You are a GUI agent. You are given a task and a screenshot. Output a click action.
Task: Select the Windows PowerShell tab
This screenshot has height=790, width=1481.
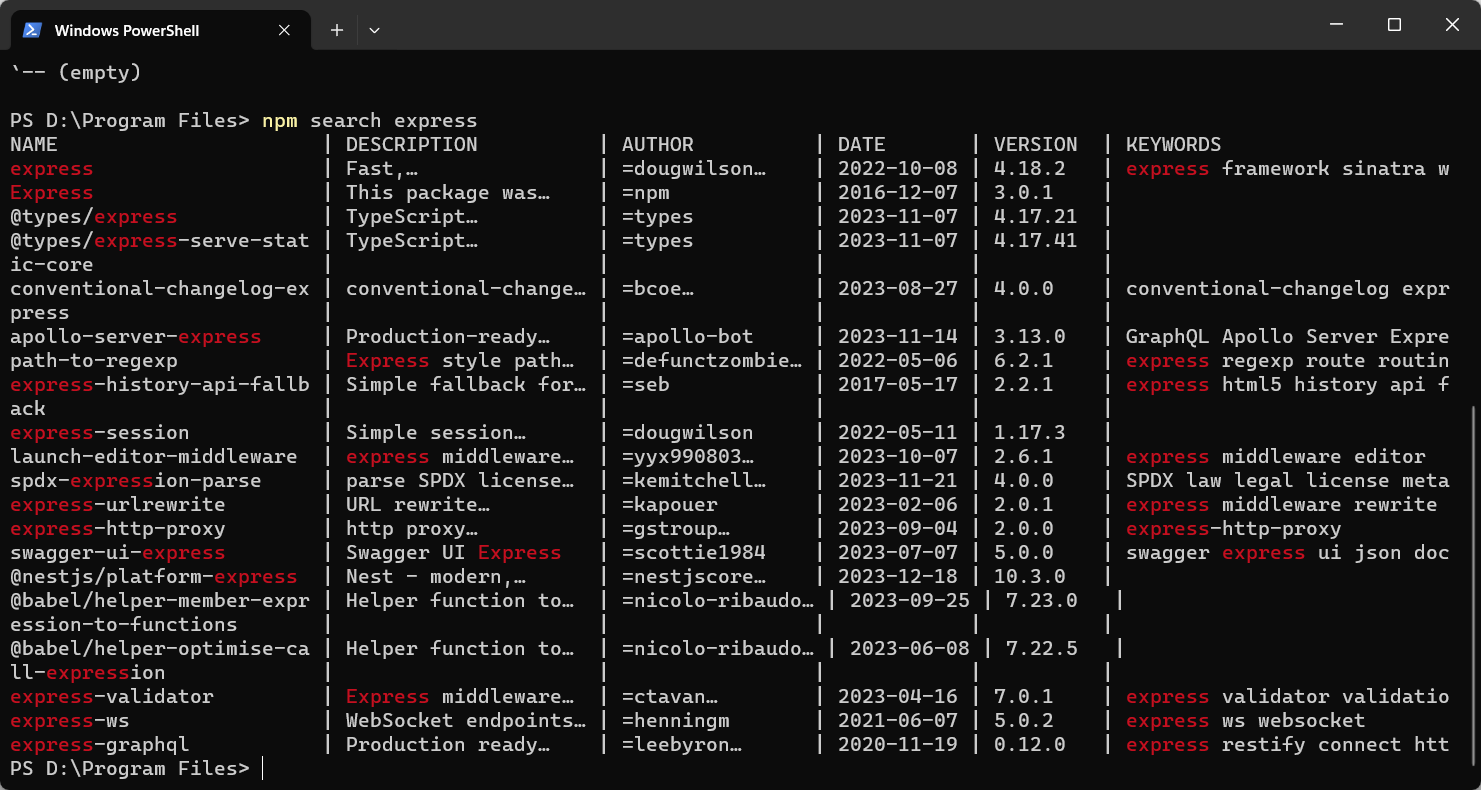160,30
